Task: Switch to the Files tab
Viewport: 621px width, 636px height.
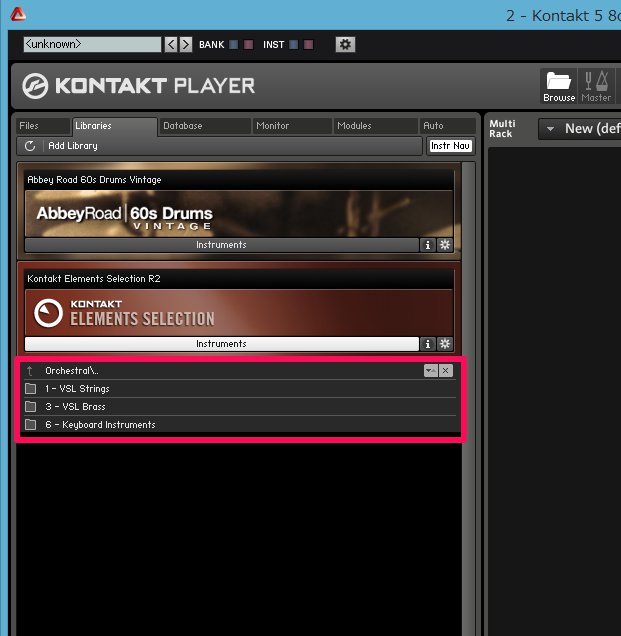Action: (43, 126)
